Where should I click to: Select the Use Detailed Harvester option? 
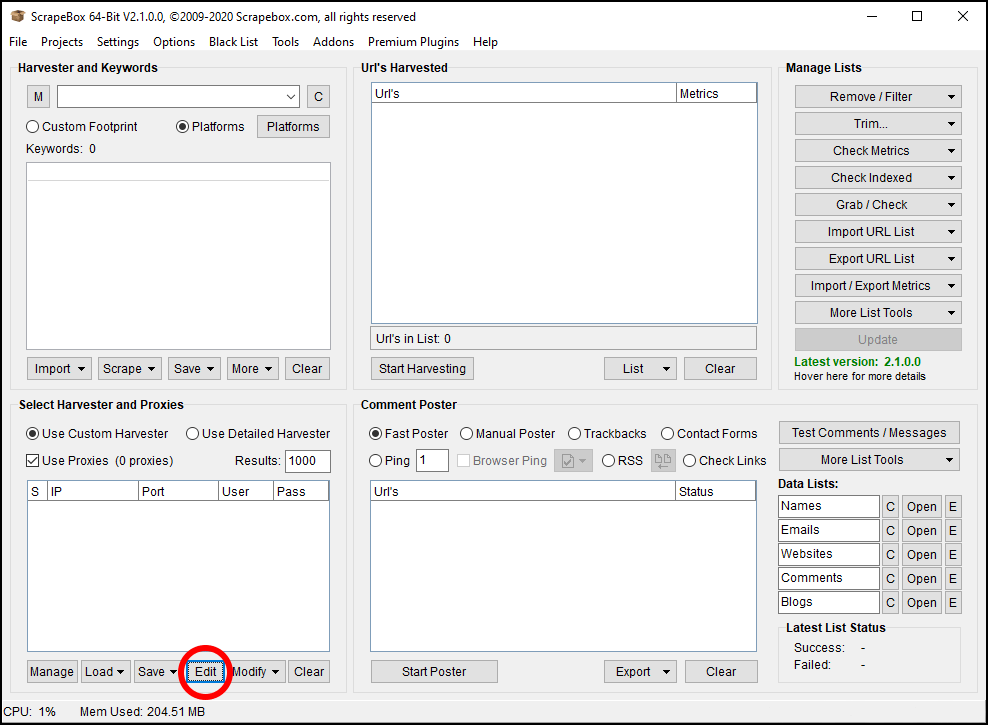click(x=193, y=434)
